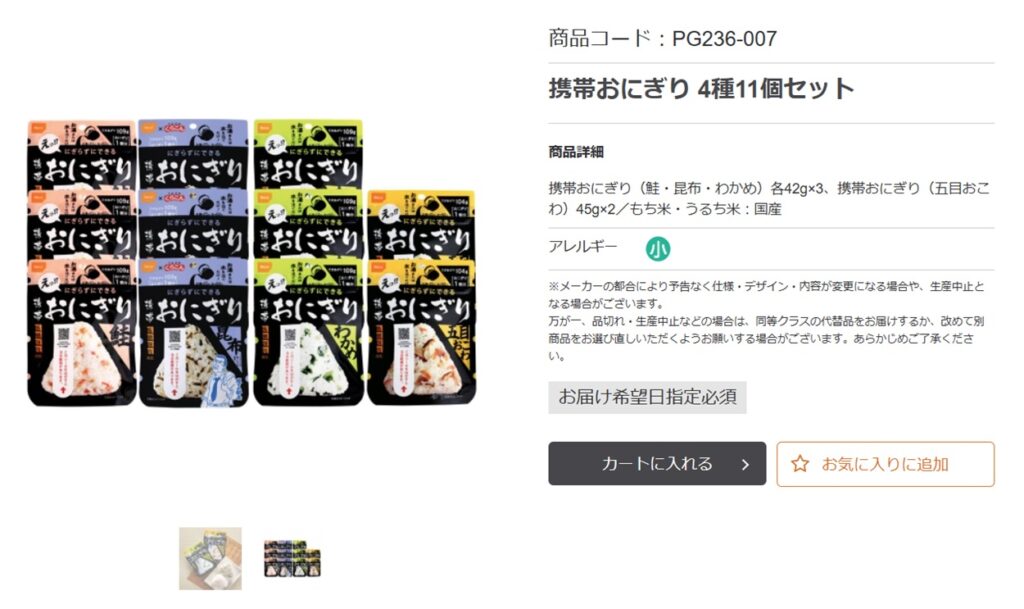Click the green 小 allergy icon
The width and height of the screenshot is (1024, 609).
point(658,249)
